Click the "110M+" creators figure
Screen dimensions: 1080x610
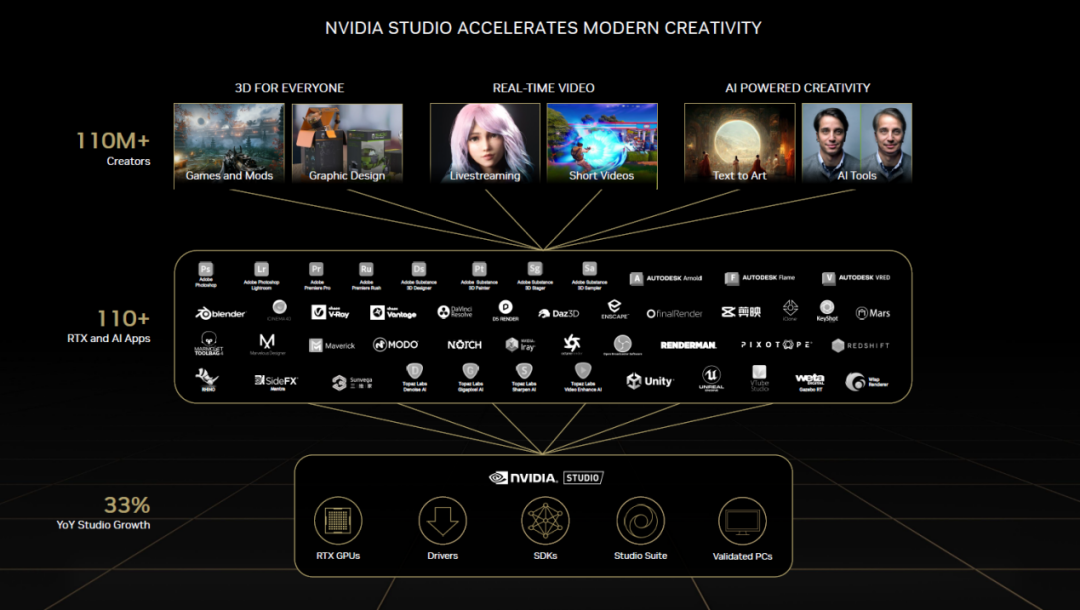click(112, 140)
